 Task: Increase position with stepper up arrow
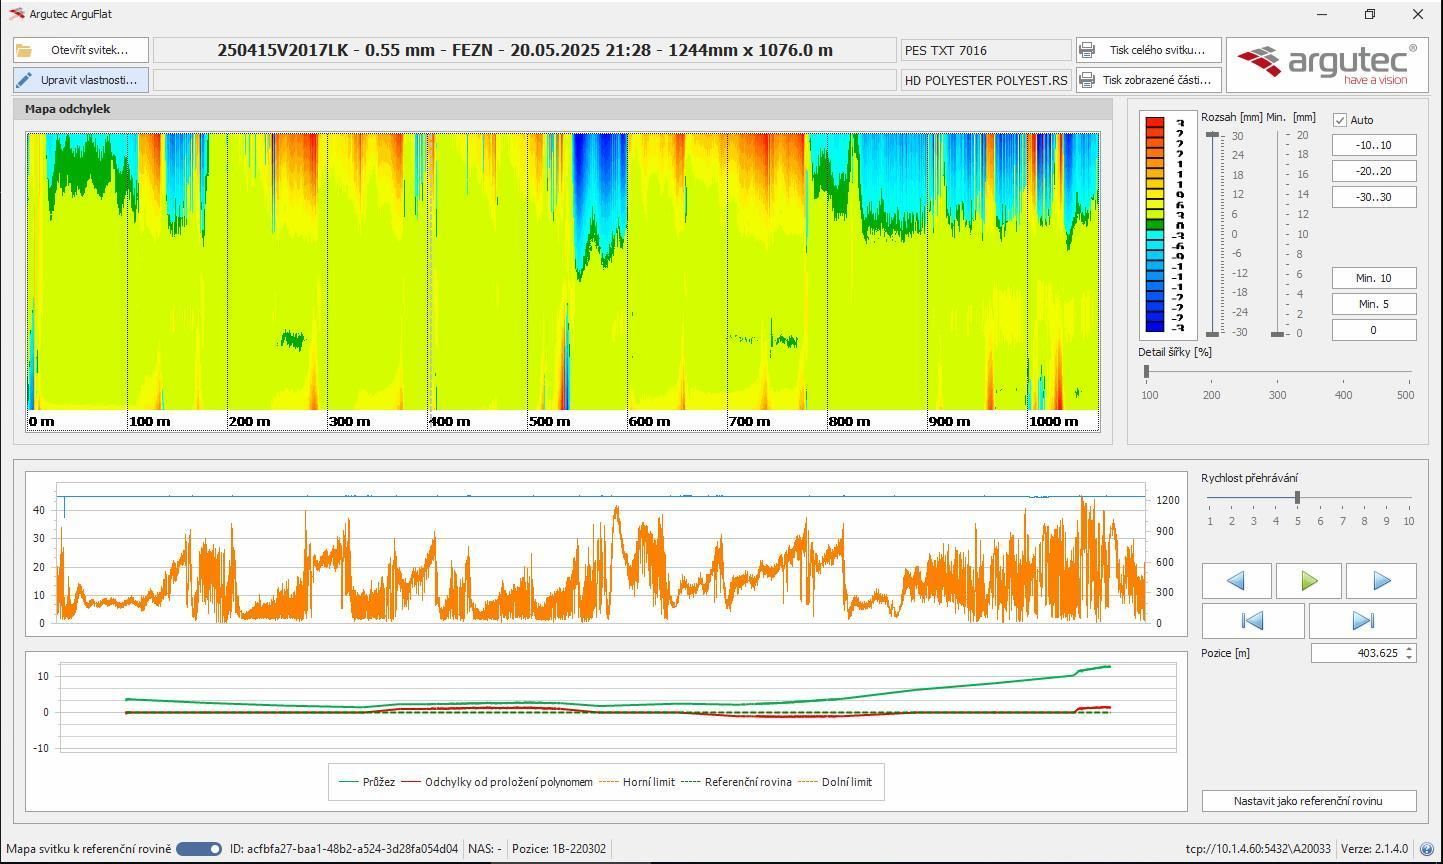tap(1409, 649)
